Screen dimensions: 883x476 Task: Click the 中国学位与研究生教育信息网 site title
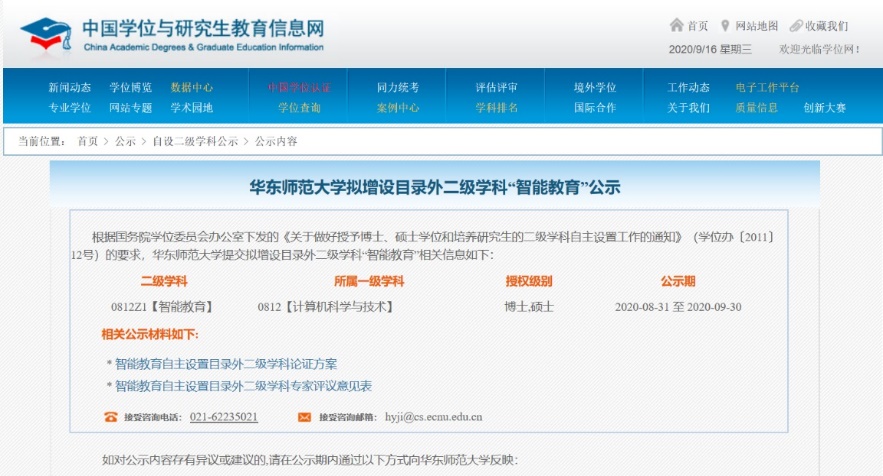click(x=203, y=28)
